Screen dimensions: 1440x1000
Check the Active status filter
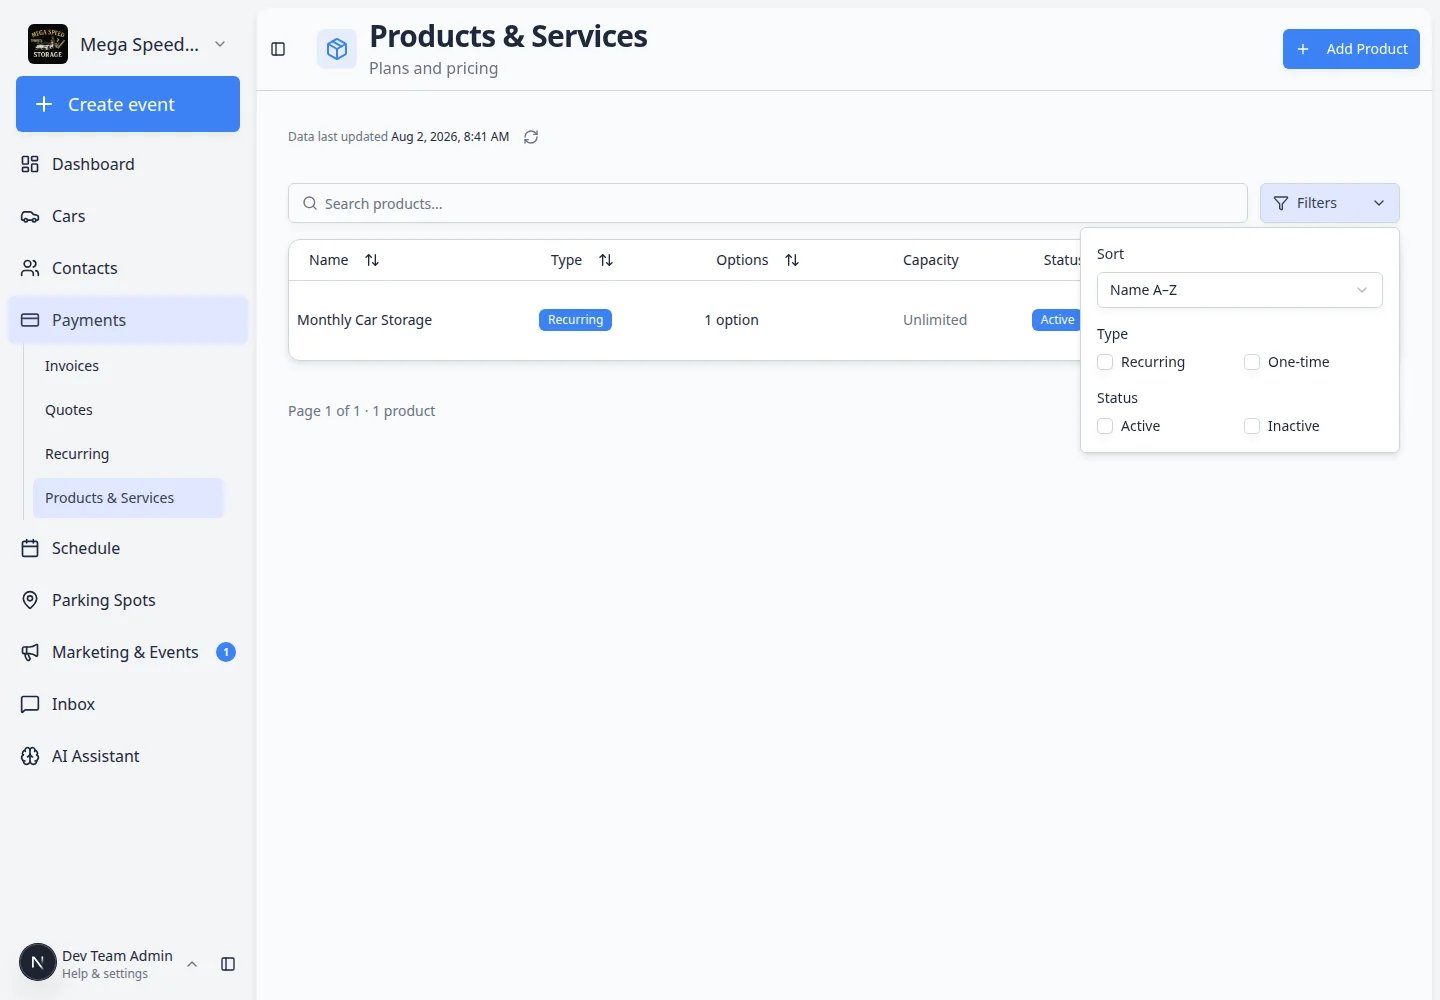coord(1105,426)
